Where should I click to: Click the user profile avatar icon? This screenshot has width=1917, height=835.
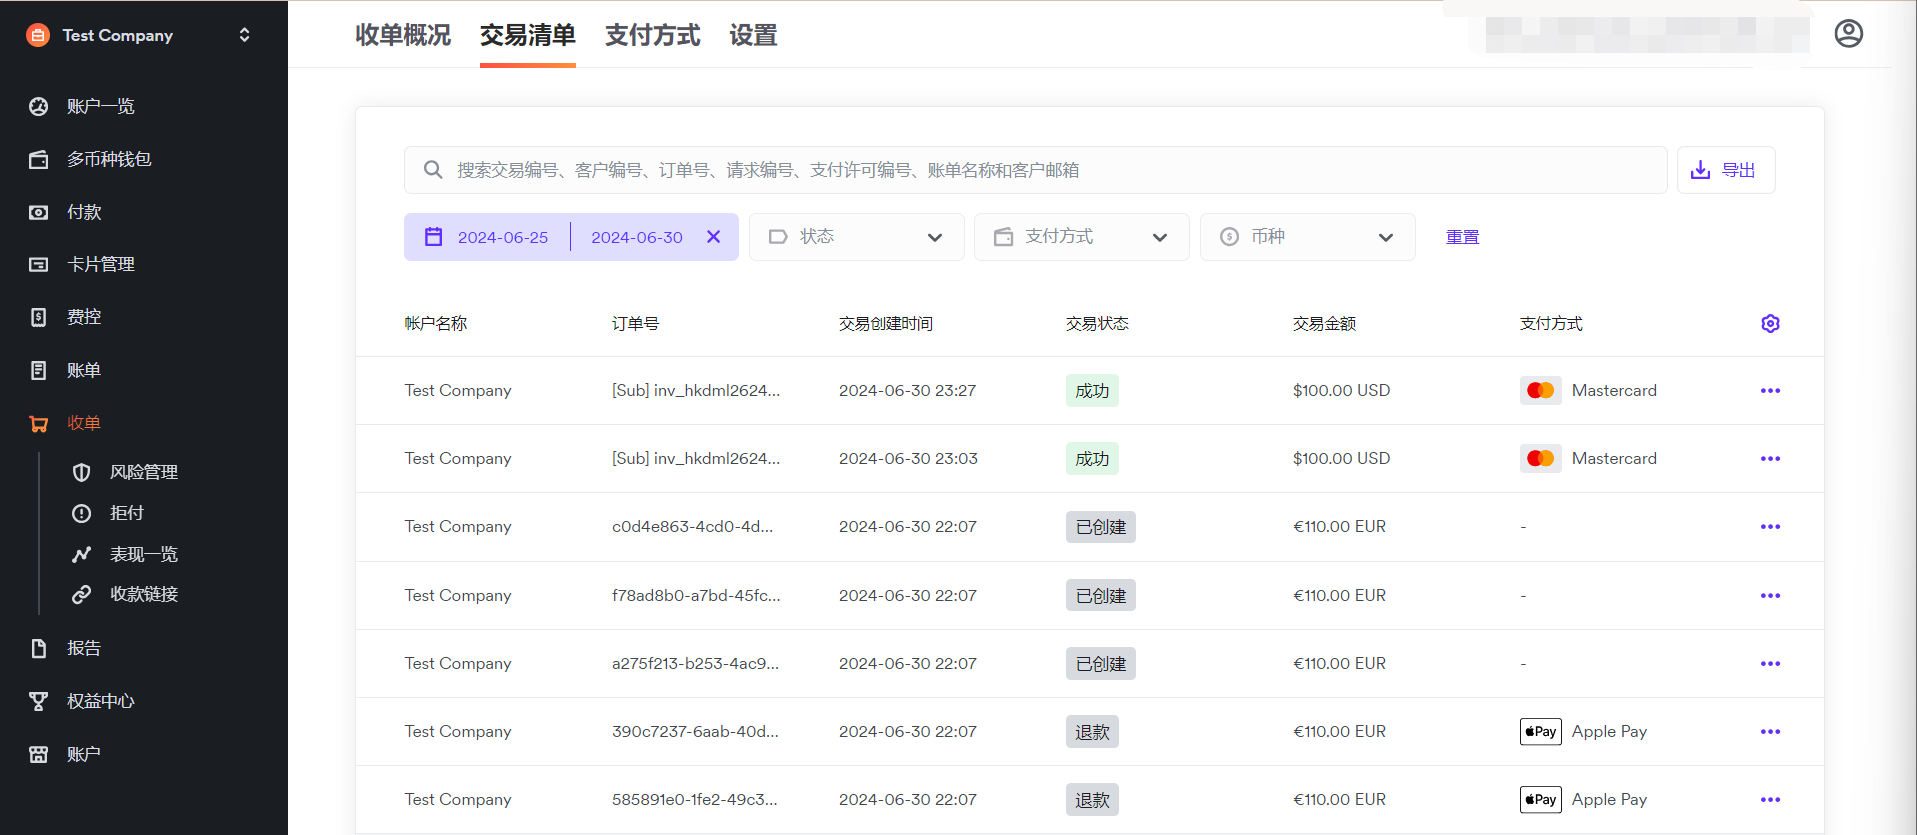click(x=1848, y=34)
